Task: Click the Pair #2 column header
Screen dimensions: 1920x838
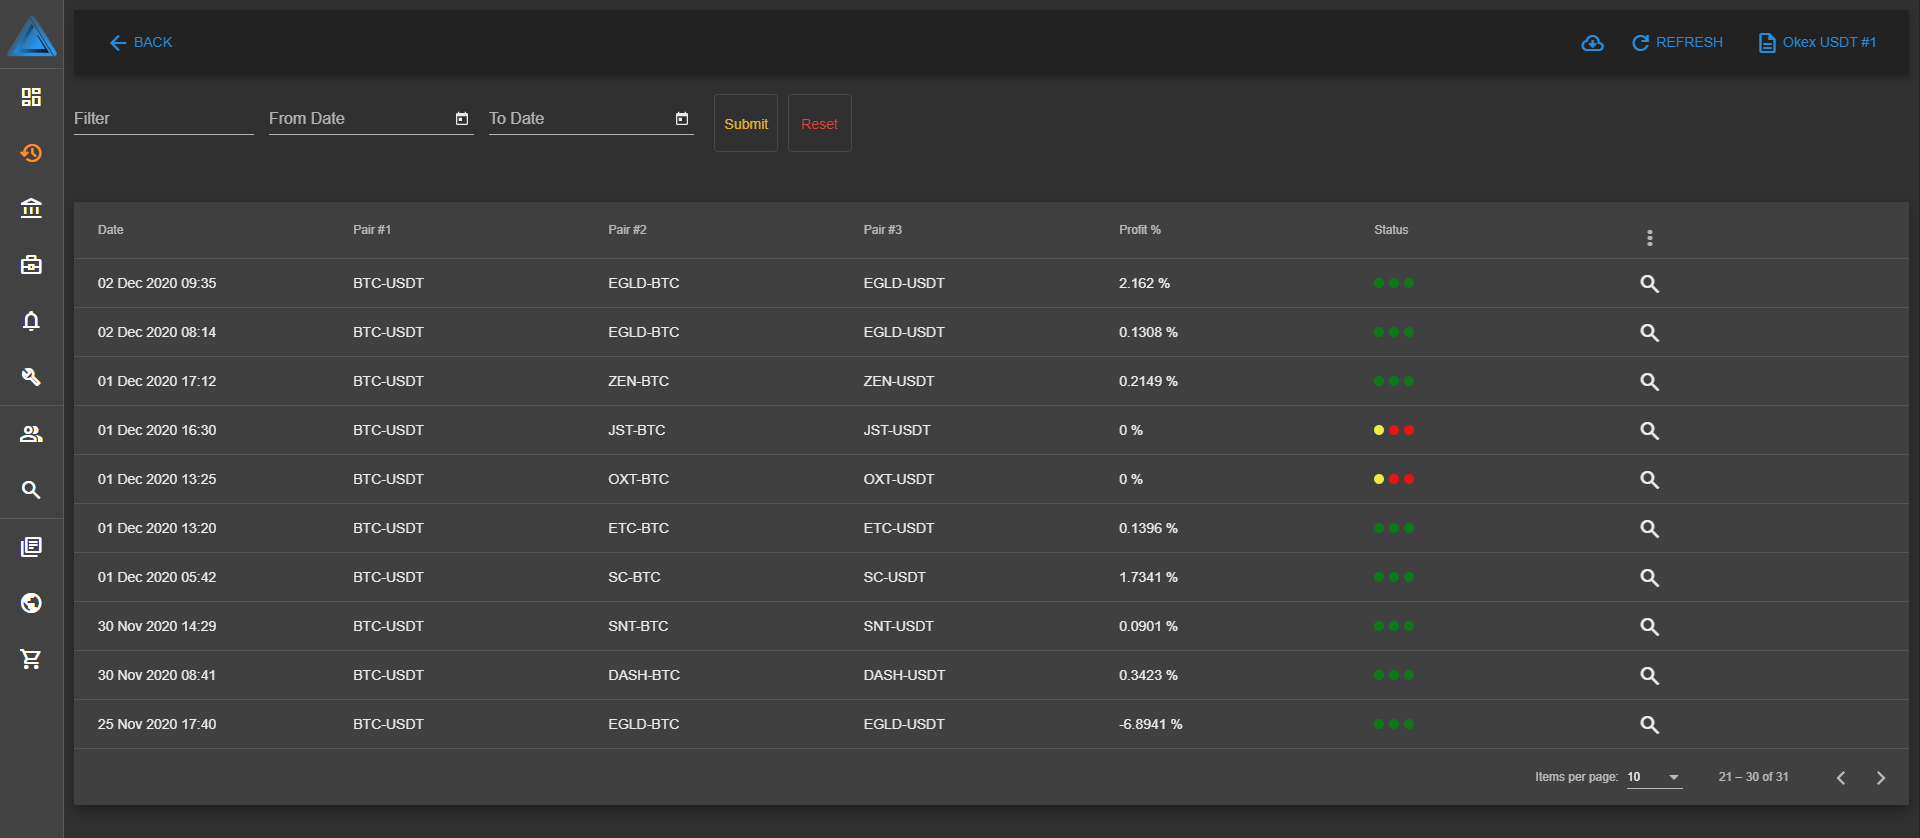Action: [627, 230]
